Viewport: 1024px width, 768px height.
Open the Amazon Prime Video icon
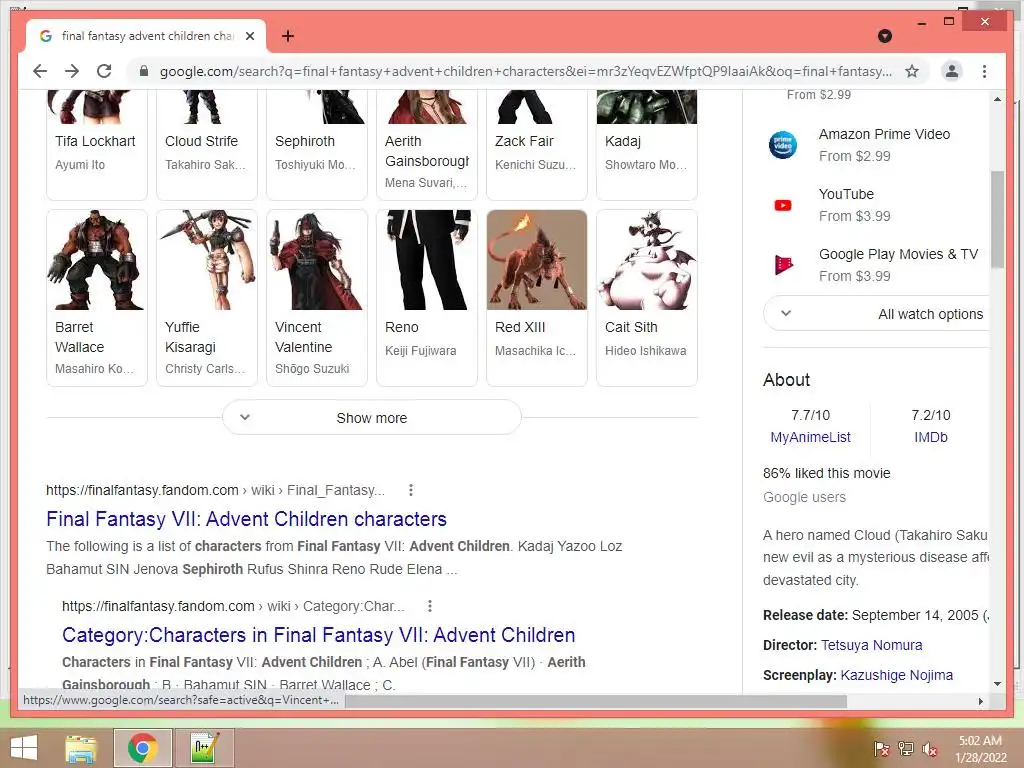pyautogui.click(x=782, y=145)
